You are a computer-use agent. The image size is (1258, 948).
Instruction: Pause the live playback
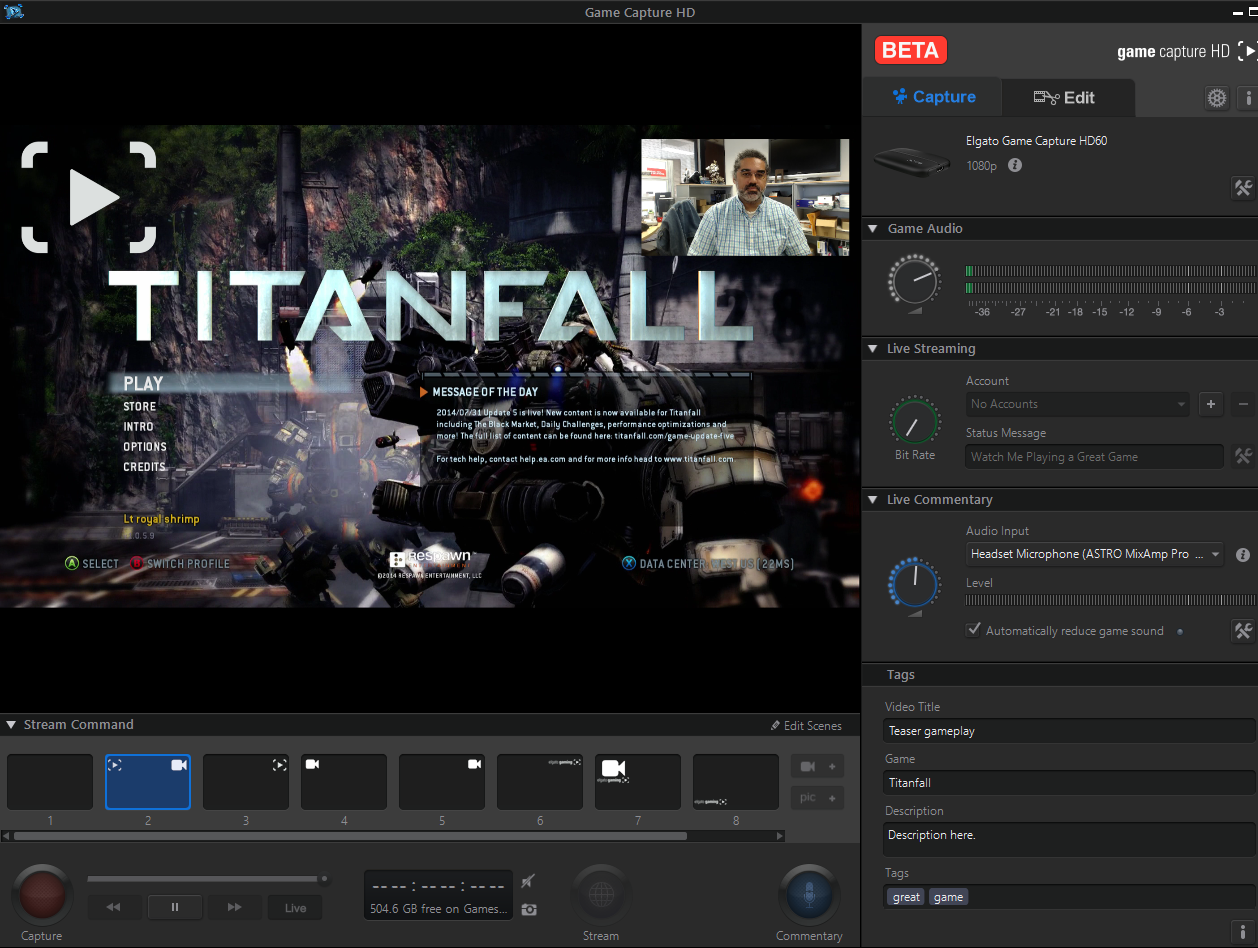click(x=175, y=907)
